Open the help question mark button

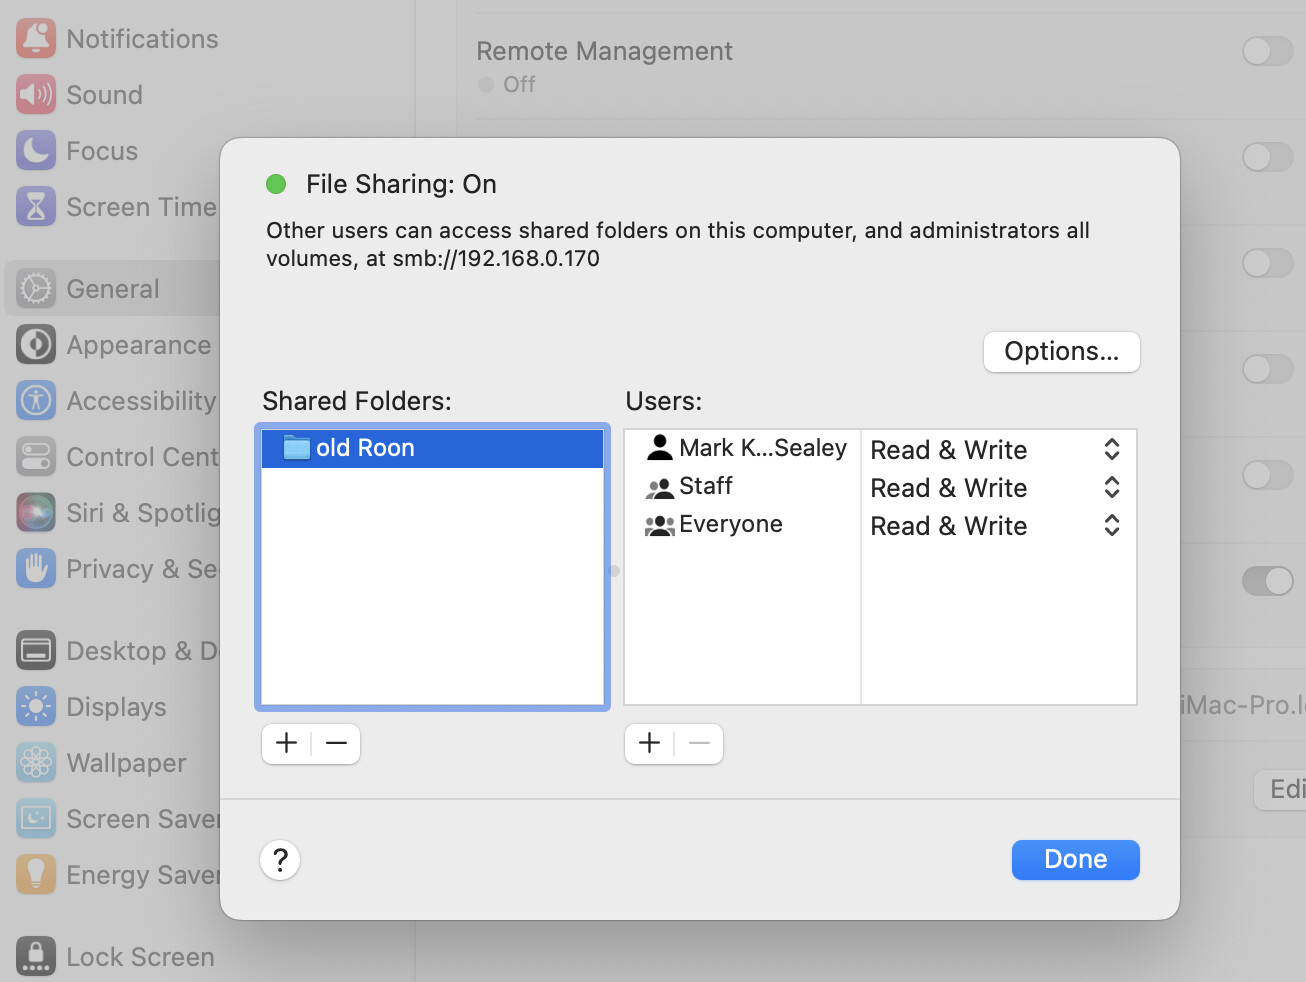pos(280,860)
